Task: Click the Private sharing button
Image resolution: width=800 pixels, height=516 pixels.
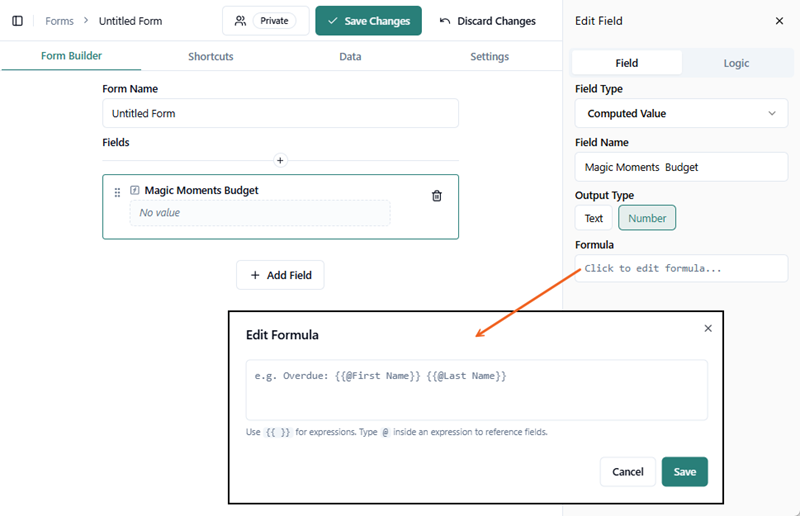Action: (265, 21)
